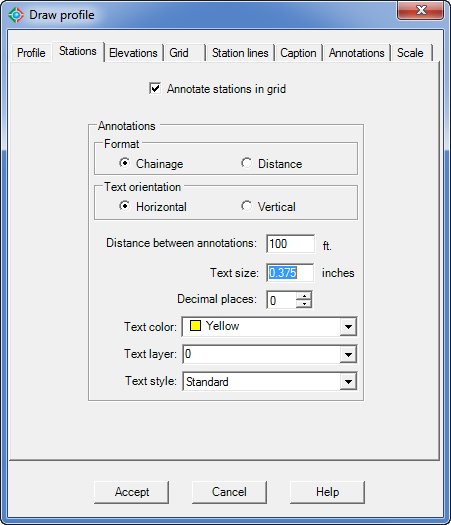Click the Accept button
The height and width of the screenshot is (525, 451).
pos(132,492)
